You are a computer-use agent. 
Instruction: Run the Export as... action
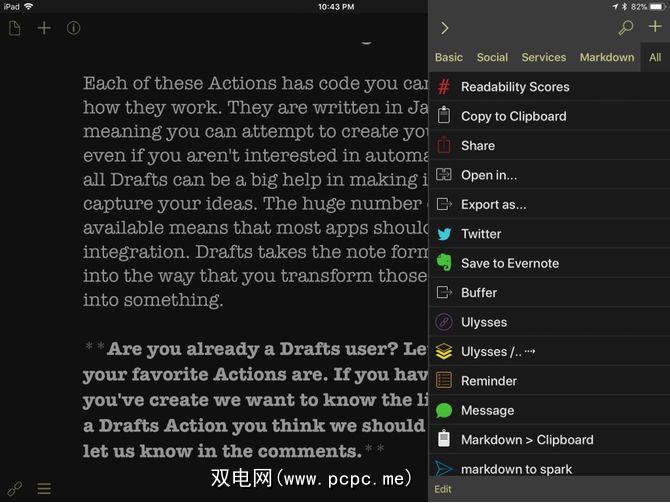coord(549,204)
